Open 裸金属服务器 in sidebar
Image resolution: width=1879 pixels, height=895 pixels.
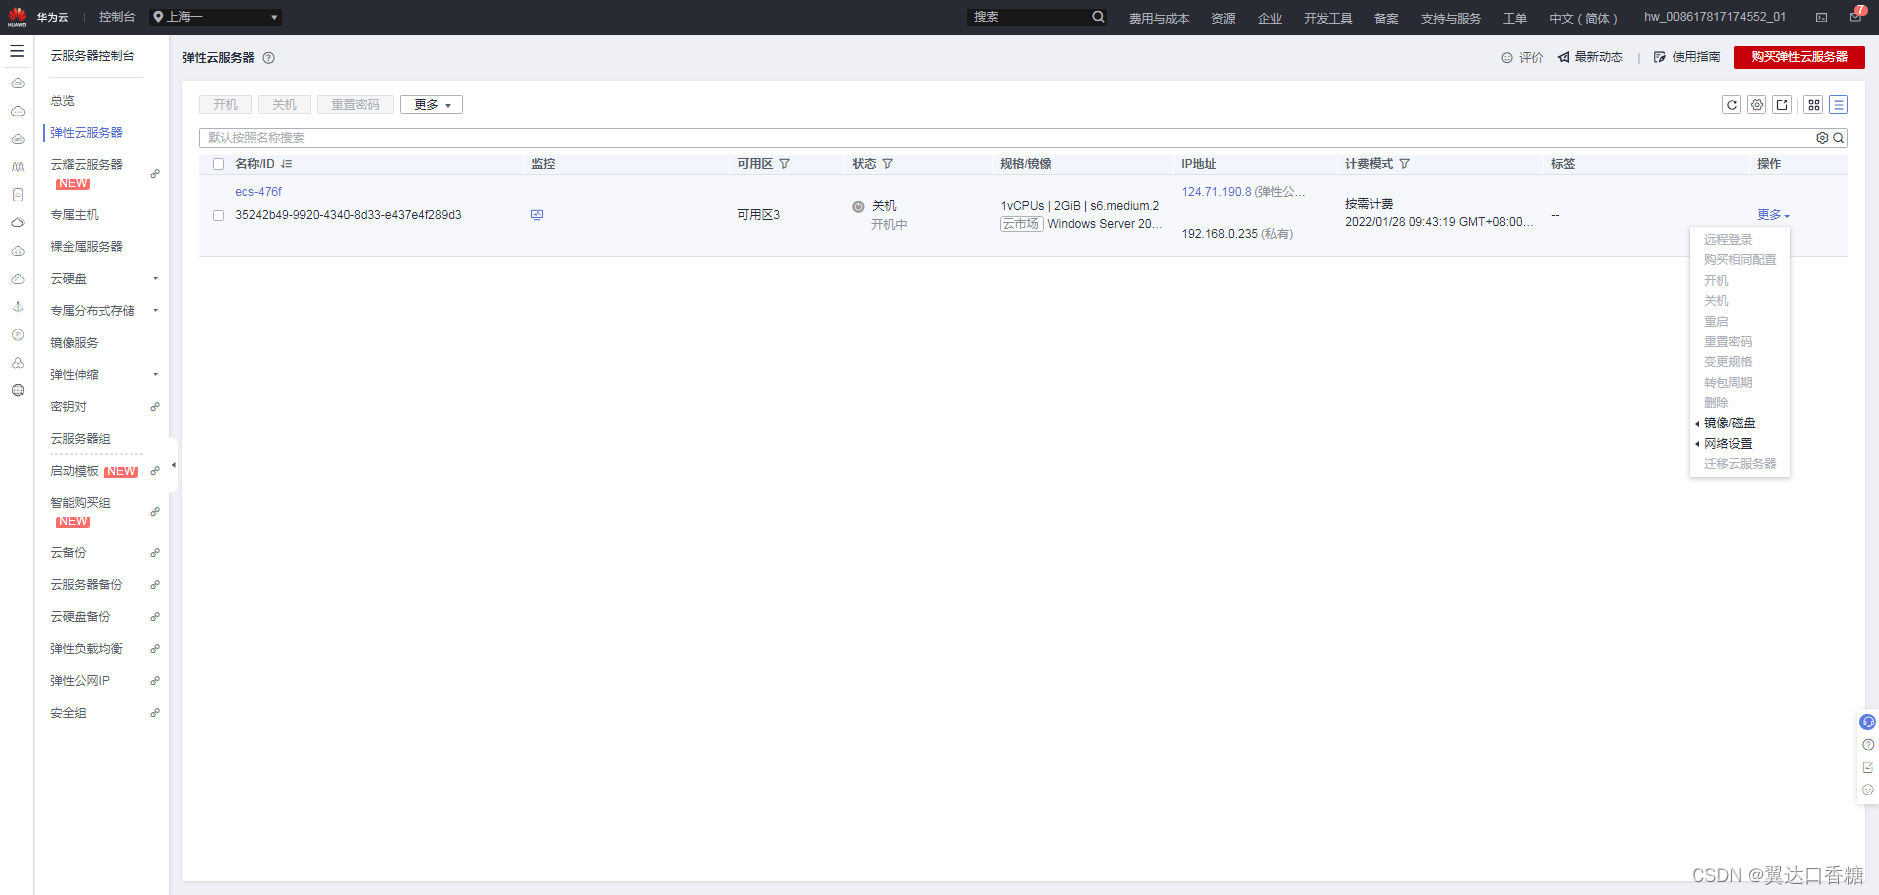[x=87, y=247]
